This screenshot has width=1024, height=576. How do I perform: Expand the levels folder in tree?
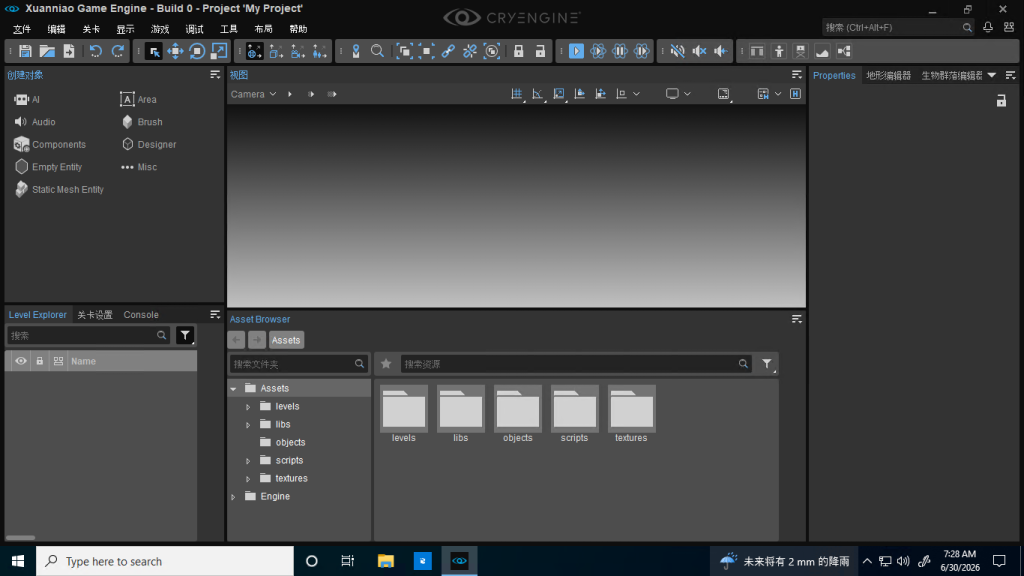click(248, 407)
